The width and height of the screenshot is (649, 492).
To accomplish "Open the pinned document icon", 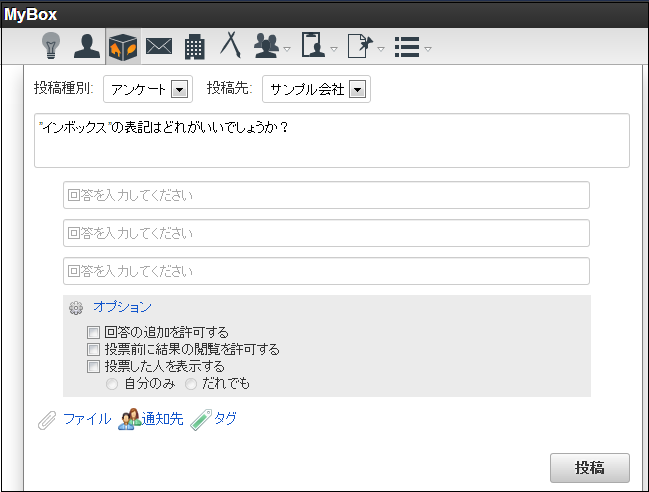I will coord(360,46).
